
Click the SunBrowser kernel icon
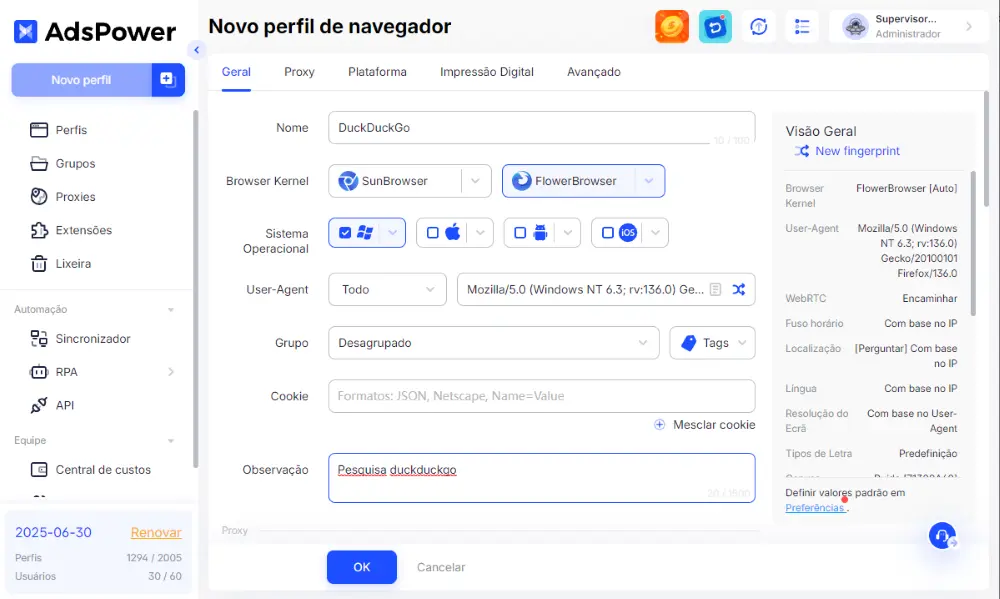(x=348, y=181)
